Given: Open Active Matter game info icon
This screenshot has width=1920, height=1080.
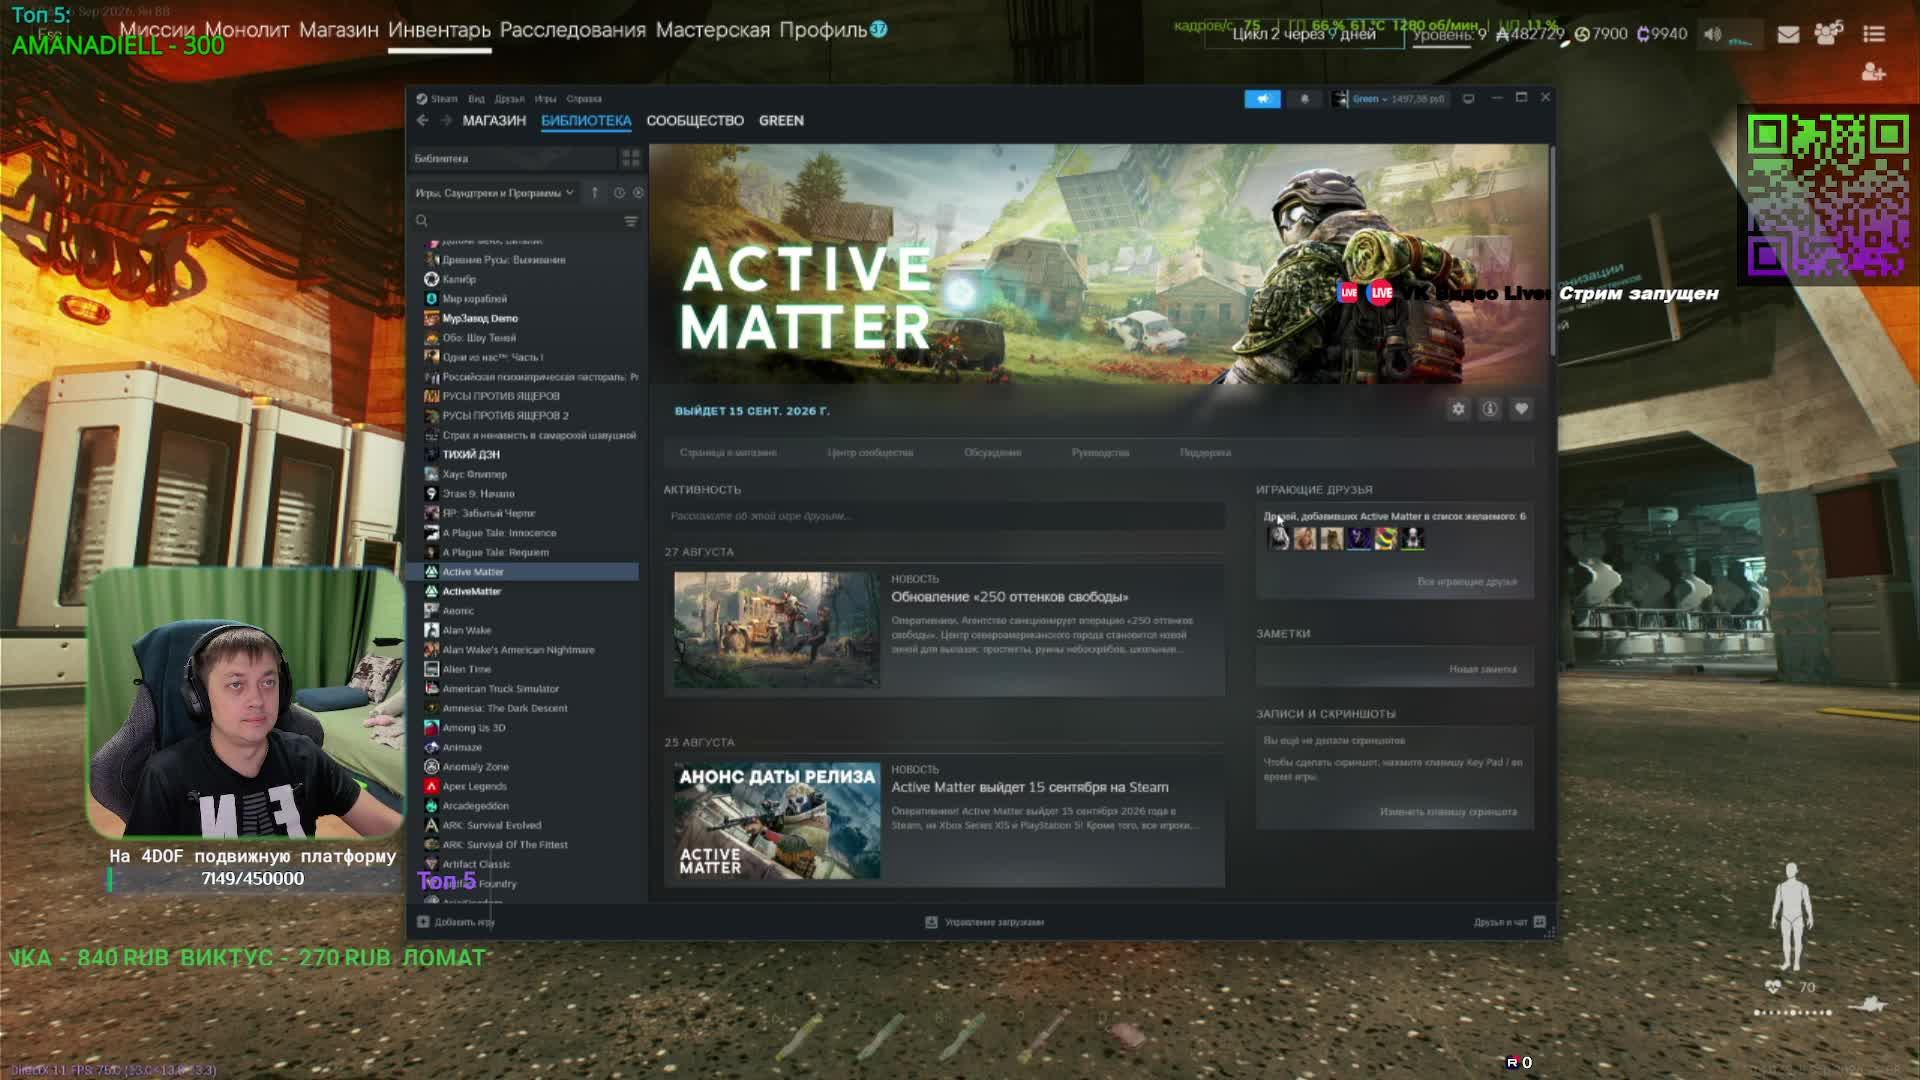Looking at the screenshot, I should (1490, 409).
